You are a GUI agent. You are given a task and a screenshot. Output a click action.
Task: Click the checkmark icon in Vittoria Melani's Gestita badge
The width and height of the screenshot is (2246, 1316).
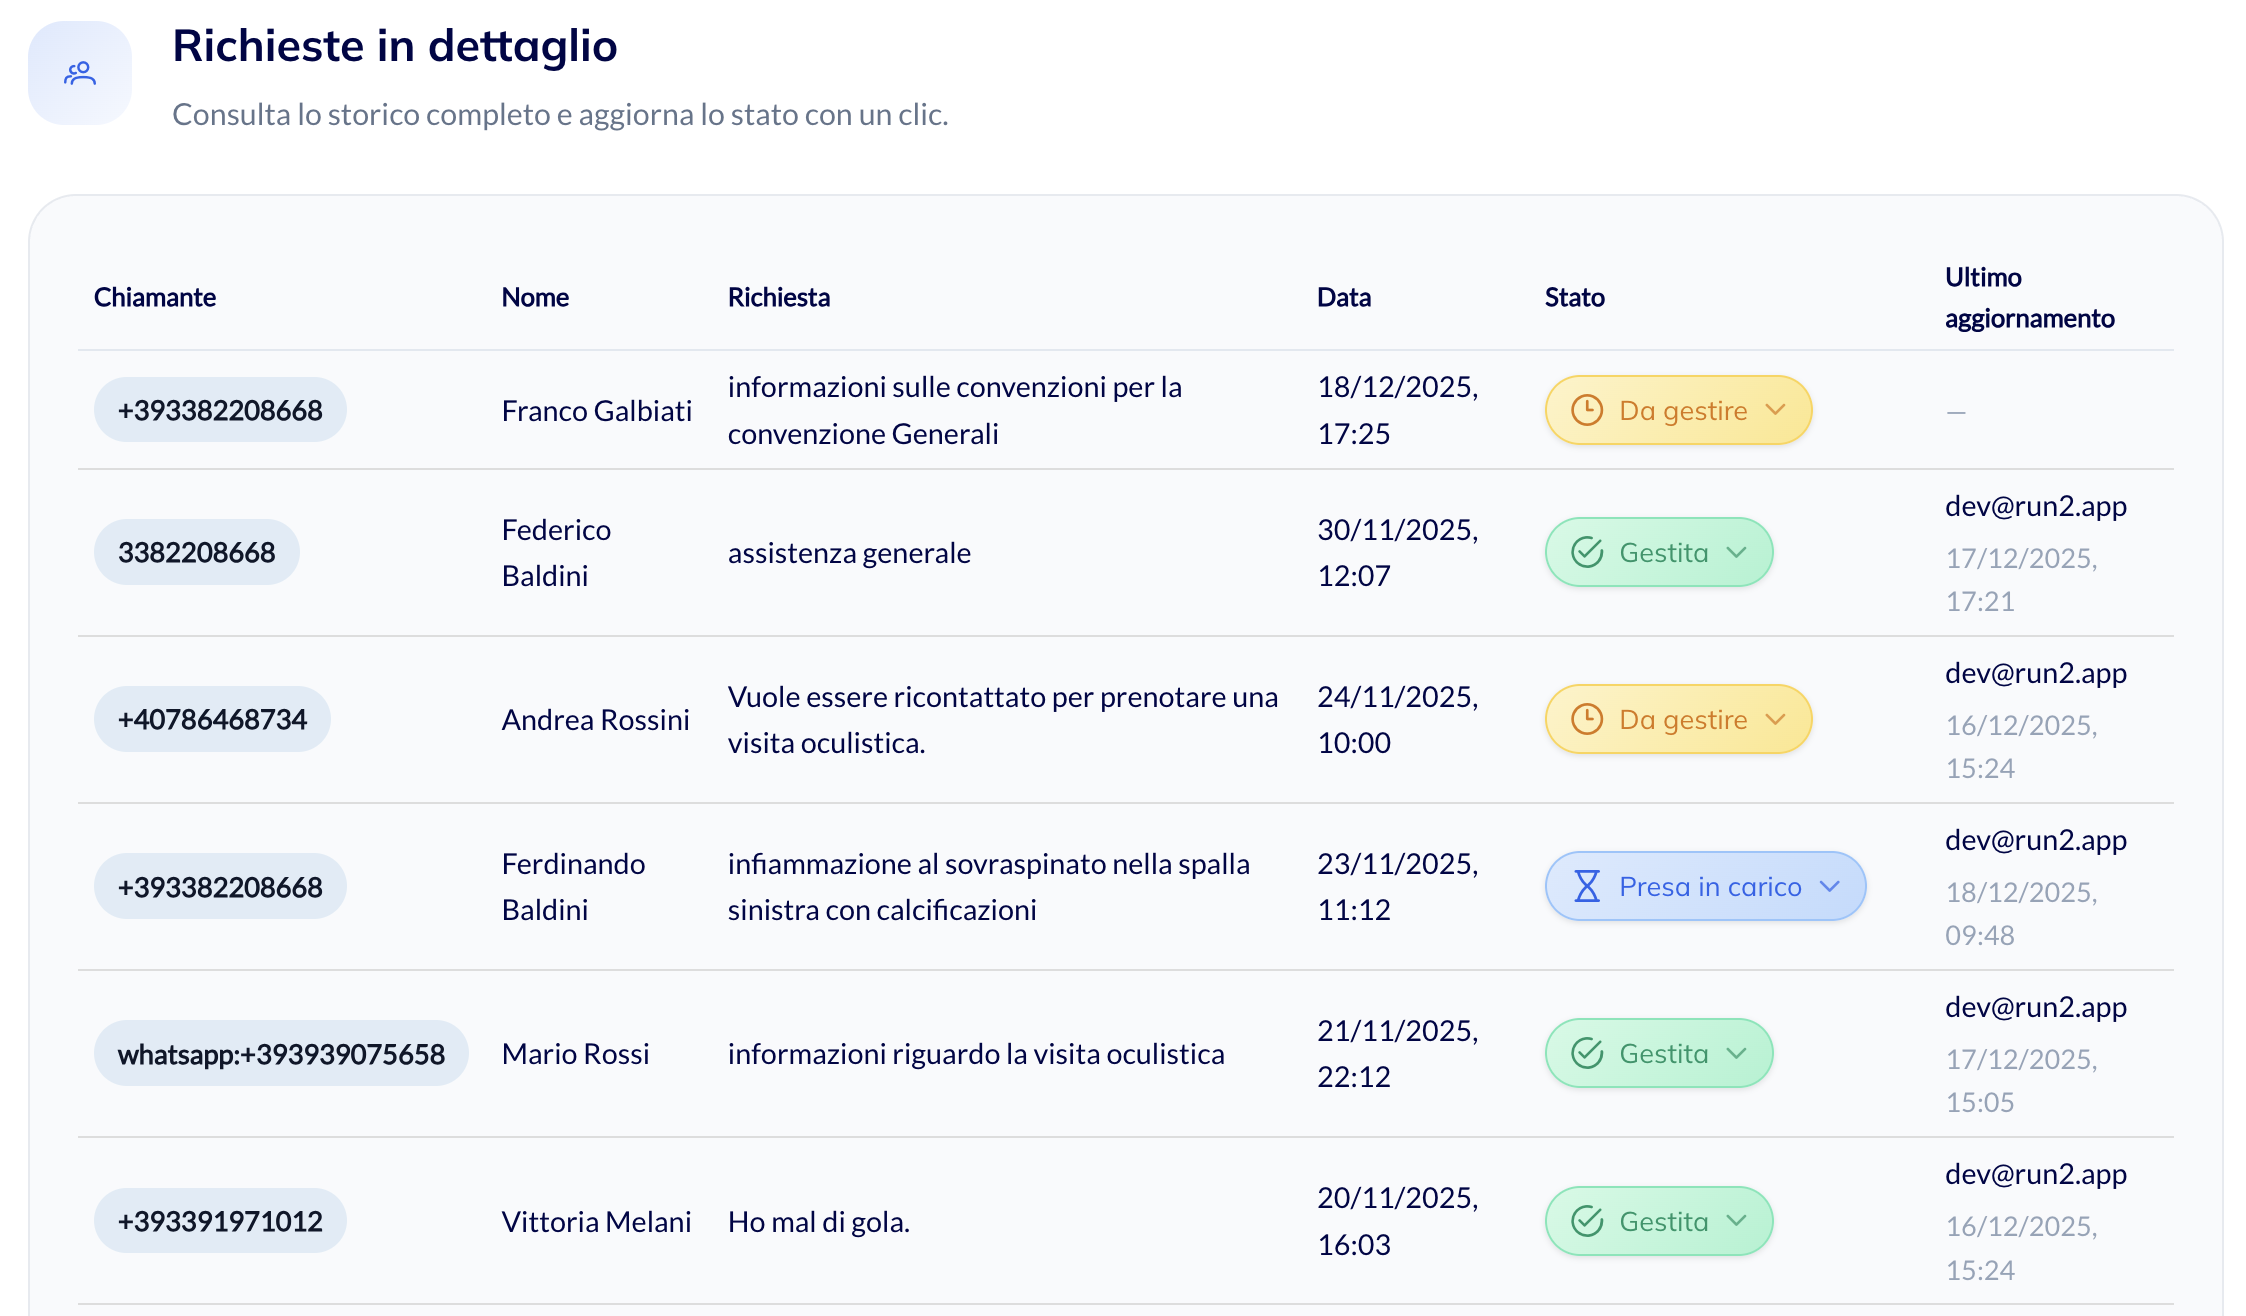click(1586, 1221)
